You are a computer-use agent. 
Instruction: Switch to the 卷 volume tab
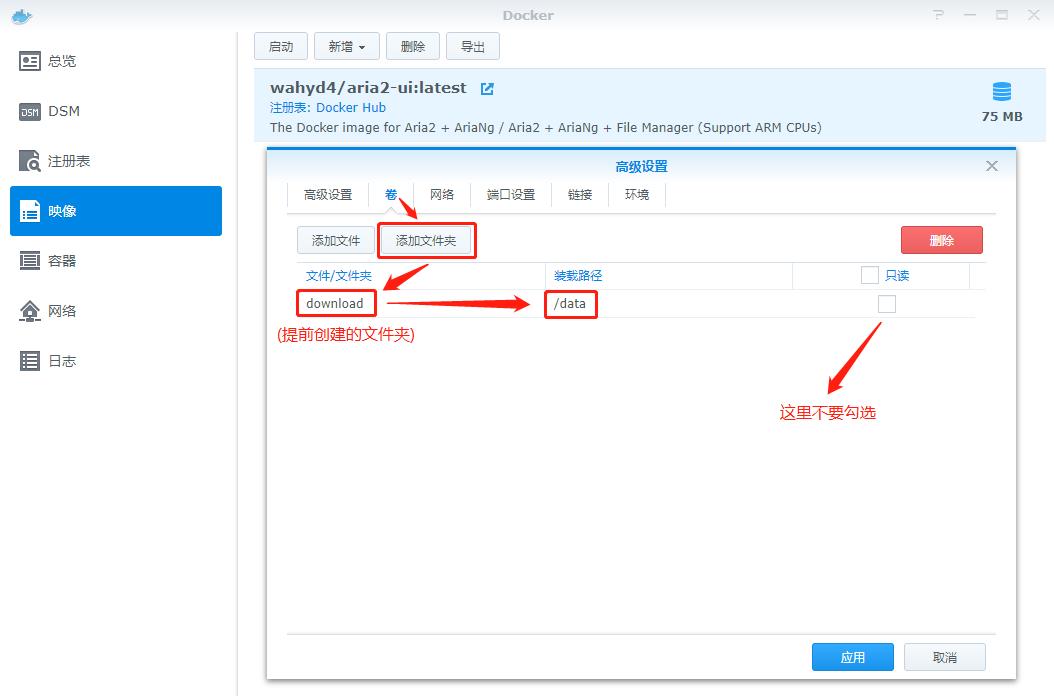point(391,195)
